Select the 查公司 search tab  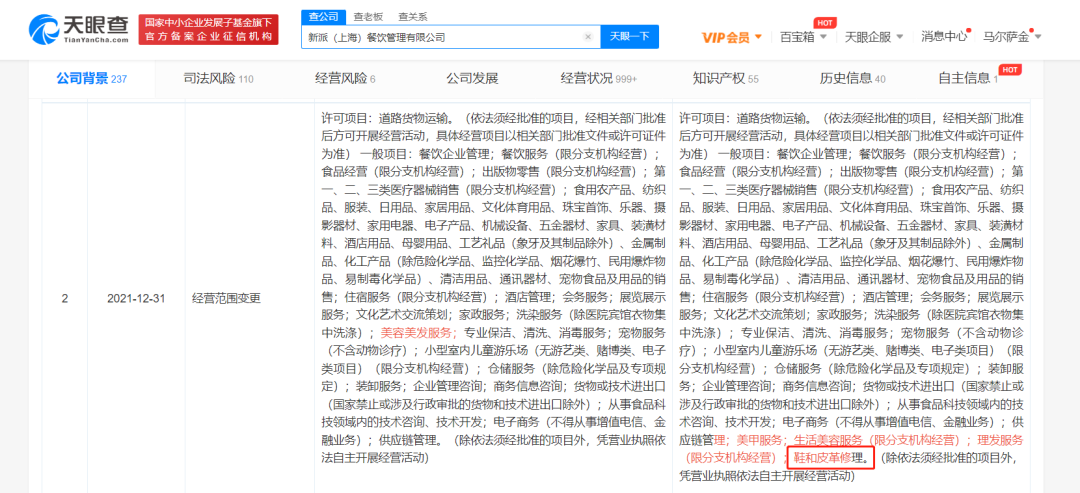tap(323, 17)
